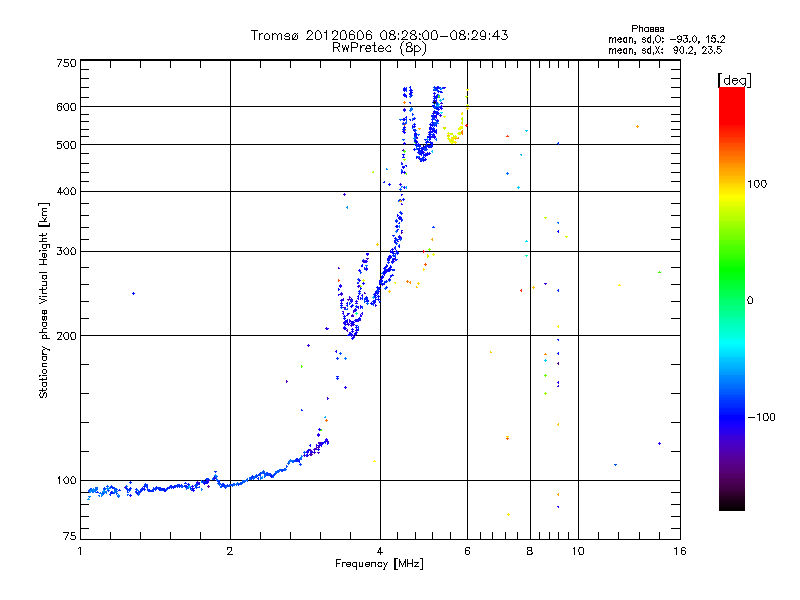Image resolution: width=800 pixels, height=600 pixels.
Task: Click the black bottom of the phase colorbar
Action: [x=732, y=503]
